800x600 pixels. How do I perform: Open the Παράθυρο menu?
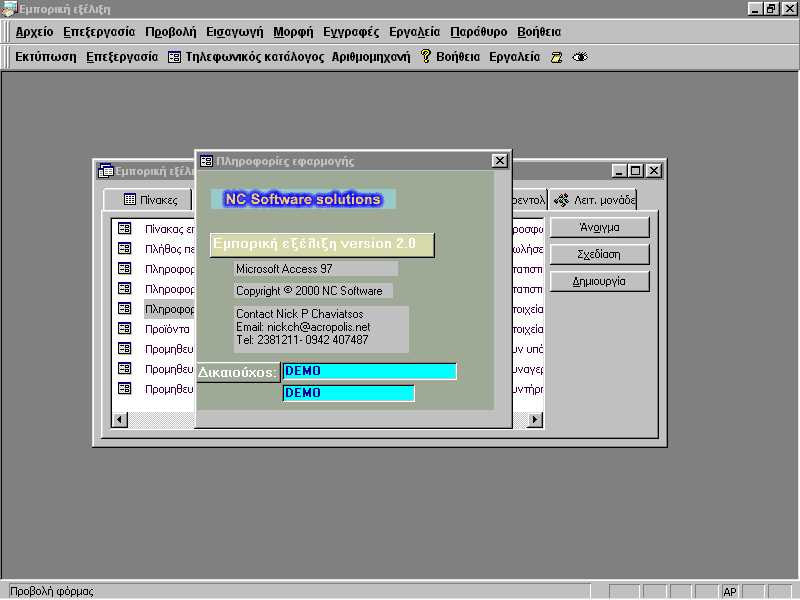pyautogui.click(x=479, y=32)
